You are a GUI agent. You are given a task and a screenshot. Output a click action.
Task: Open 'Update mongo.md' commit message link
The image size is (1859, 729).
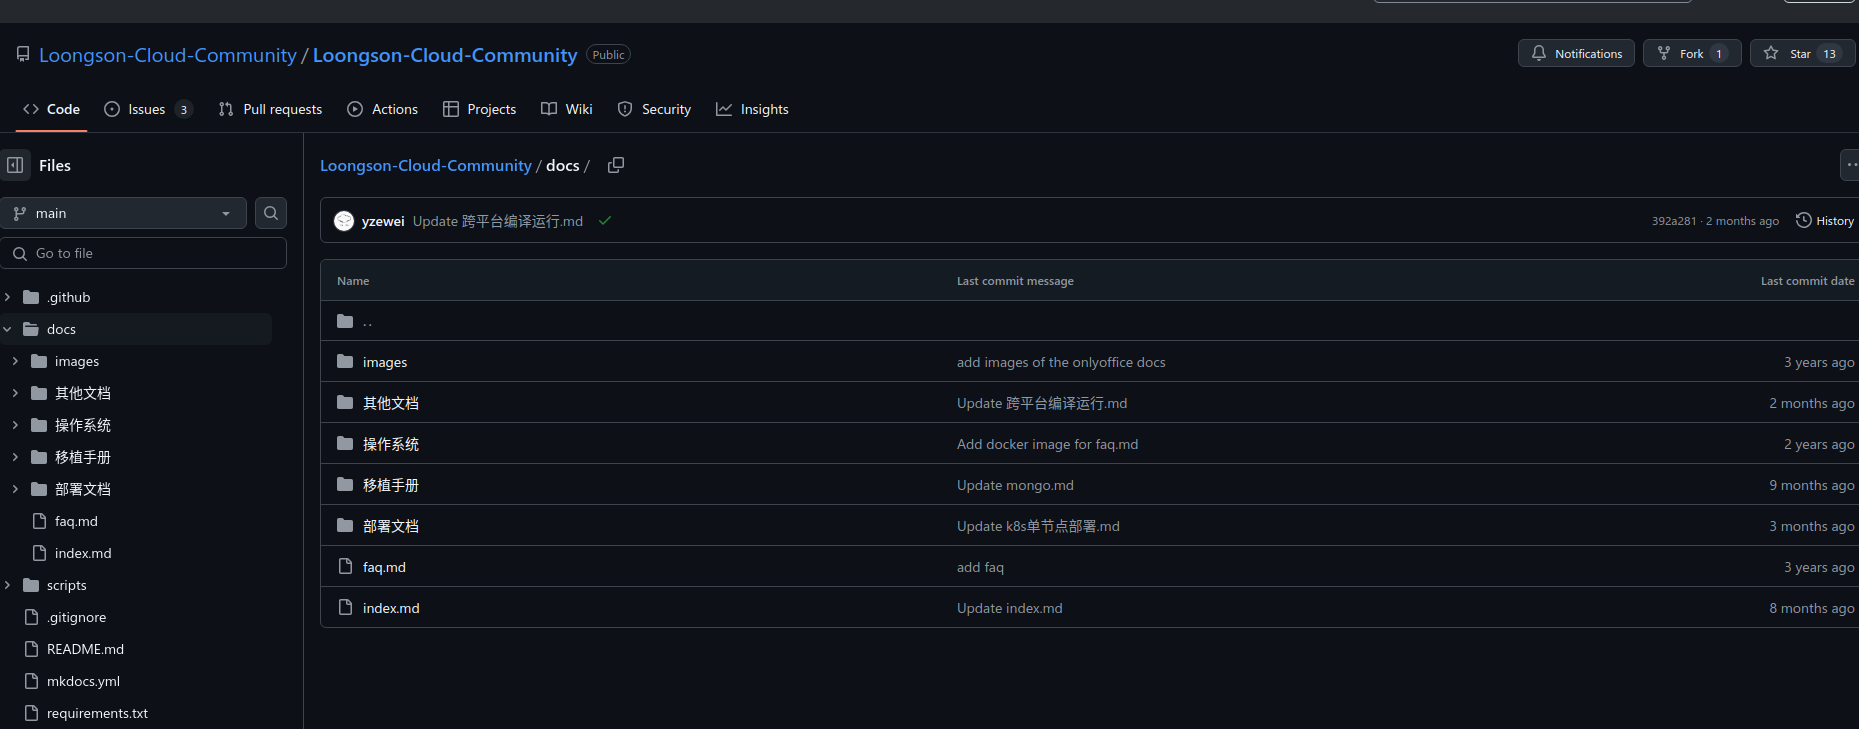[1015, 485]
